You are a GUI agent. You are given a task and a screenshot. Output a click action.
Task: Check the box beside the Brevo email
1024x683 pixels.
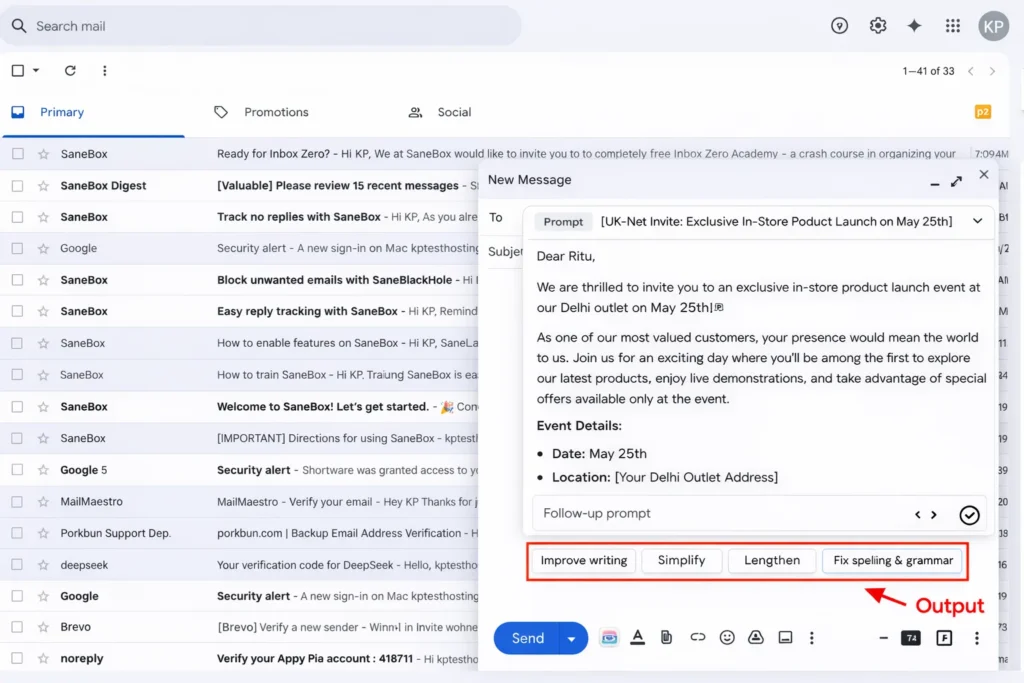[18, 627]
